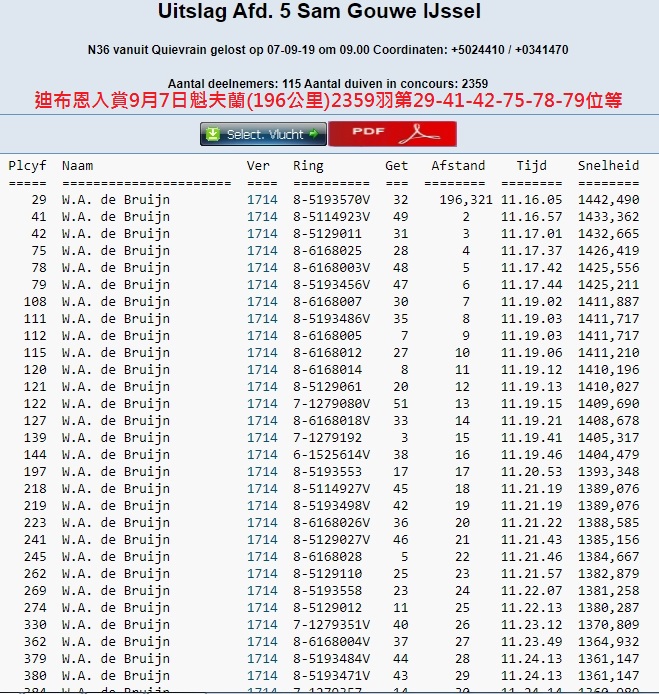Click the title Uitslag Afd. 5 Sam Gouwe IJssel
Screen dimensions: 659x694
[x=319, y=11]
